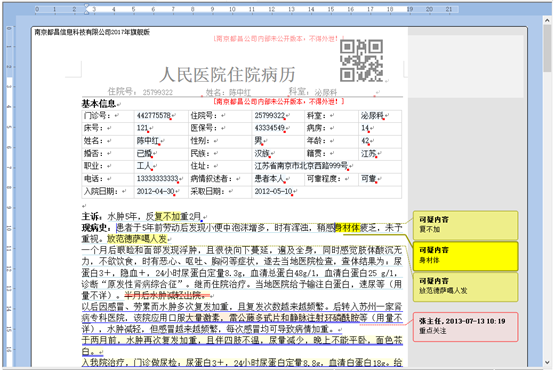The image size is (555, 370).
Task: Click the 主诉 label
Action: click(92, 216)
